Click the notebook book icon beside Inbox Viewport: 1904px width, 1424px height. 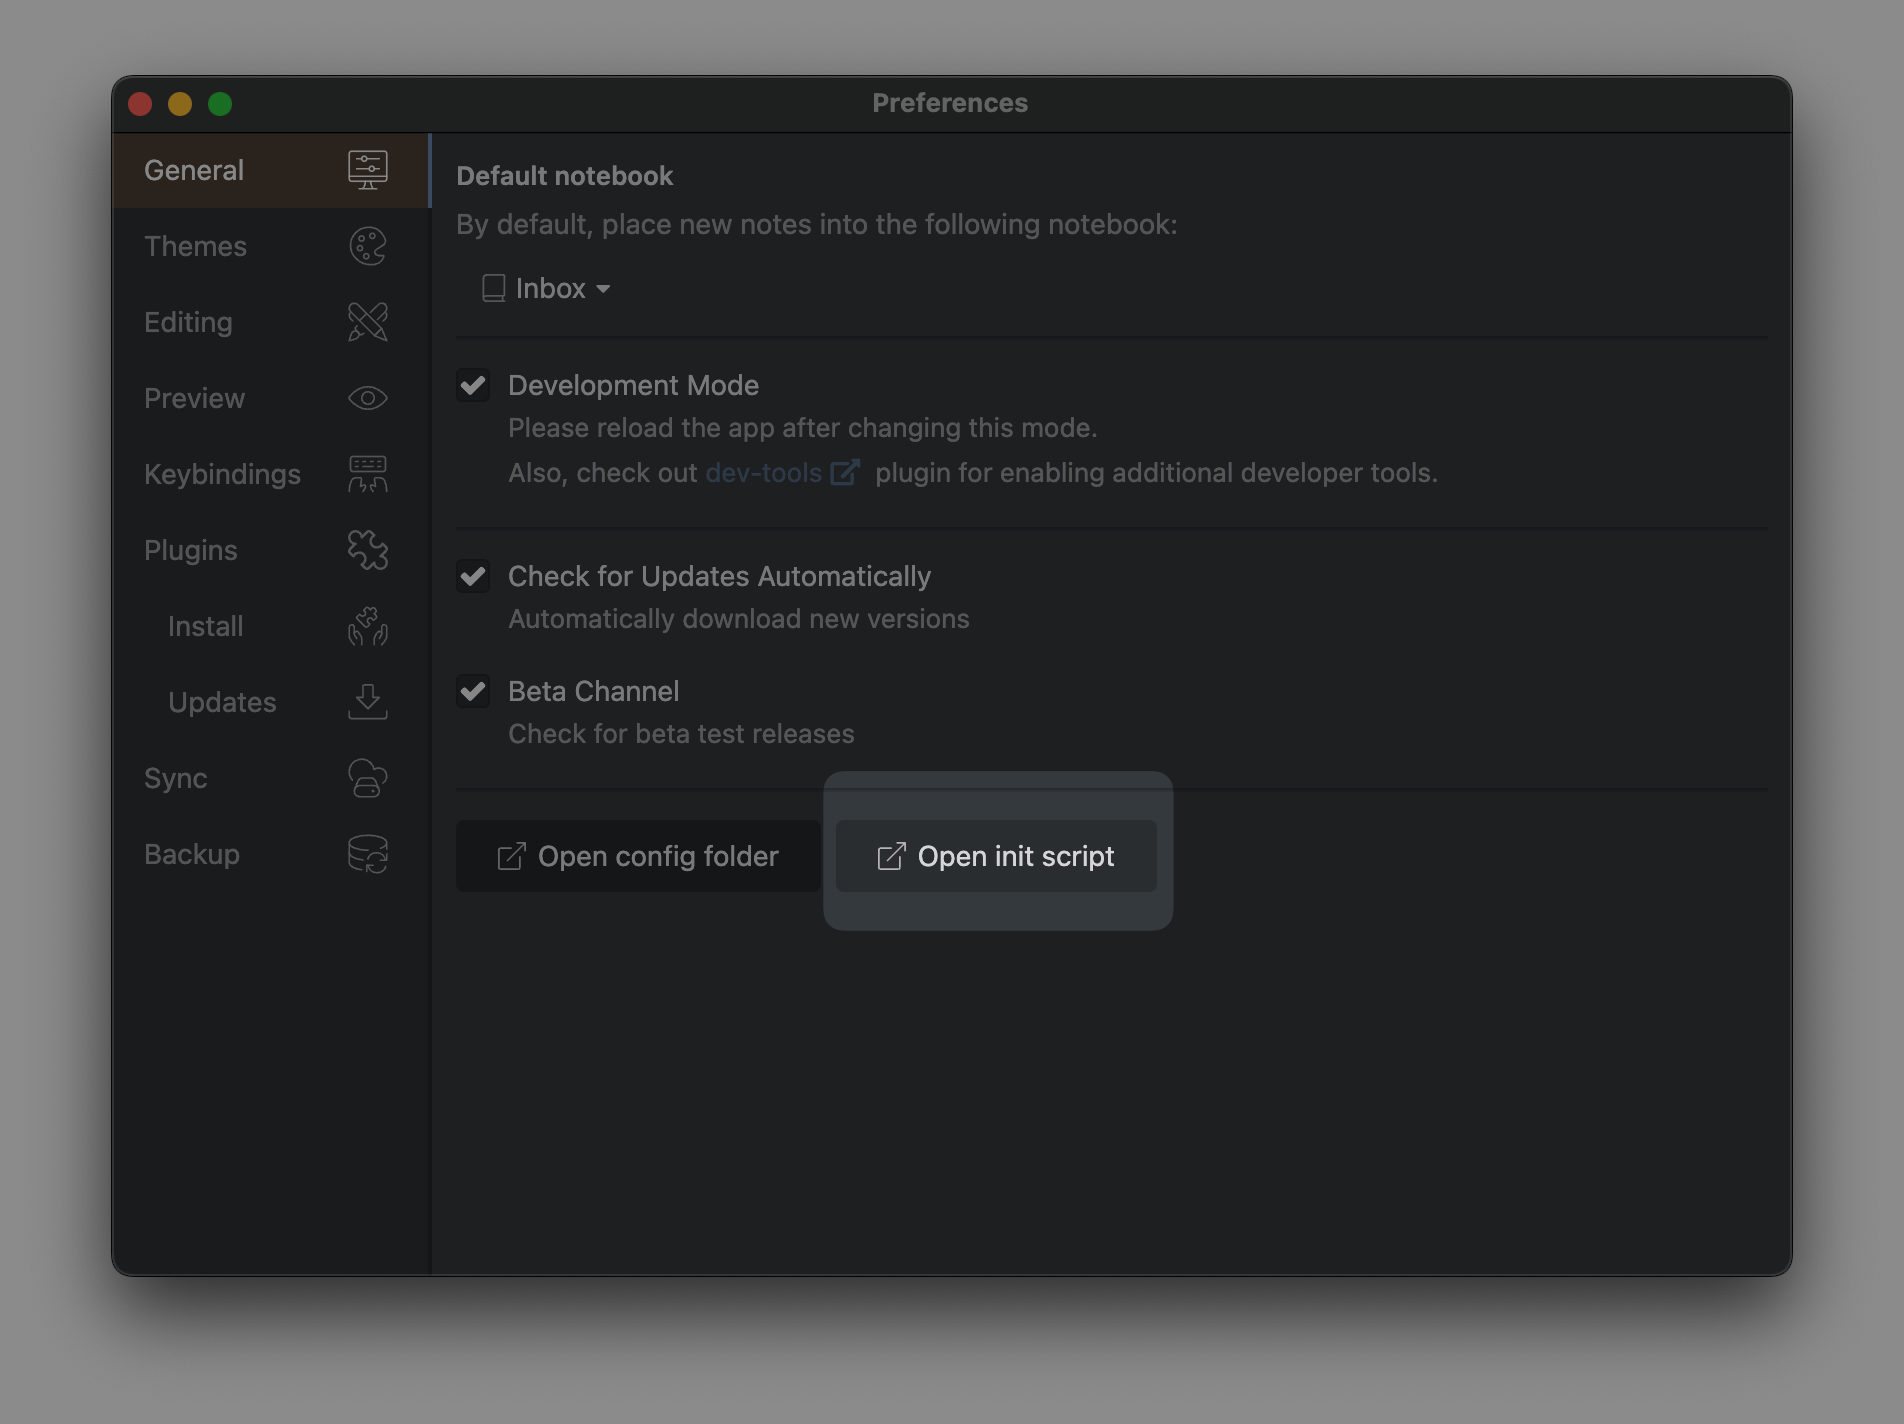pos(492,288)
